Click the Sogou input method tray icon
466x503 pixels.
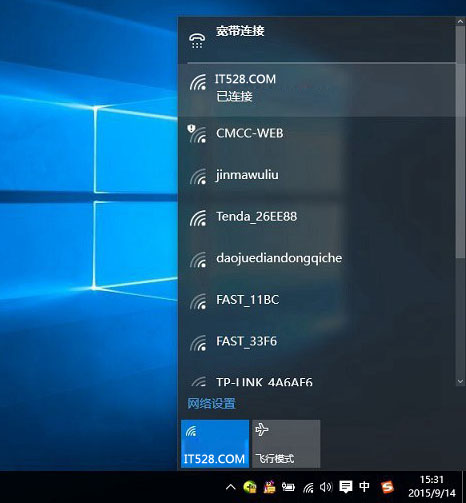[x=387, y=487]
